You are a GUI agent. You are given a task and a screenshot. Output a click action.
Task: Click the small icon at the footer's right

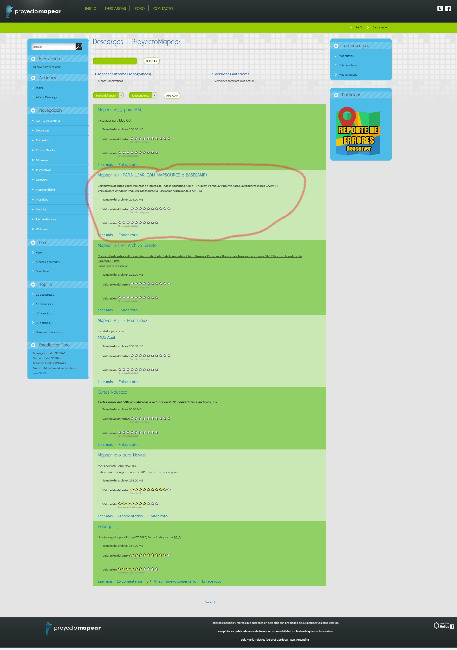444,626
